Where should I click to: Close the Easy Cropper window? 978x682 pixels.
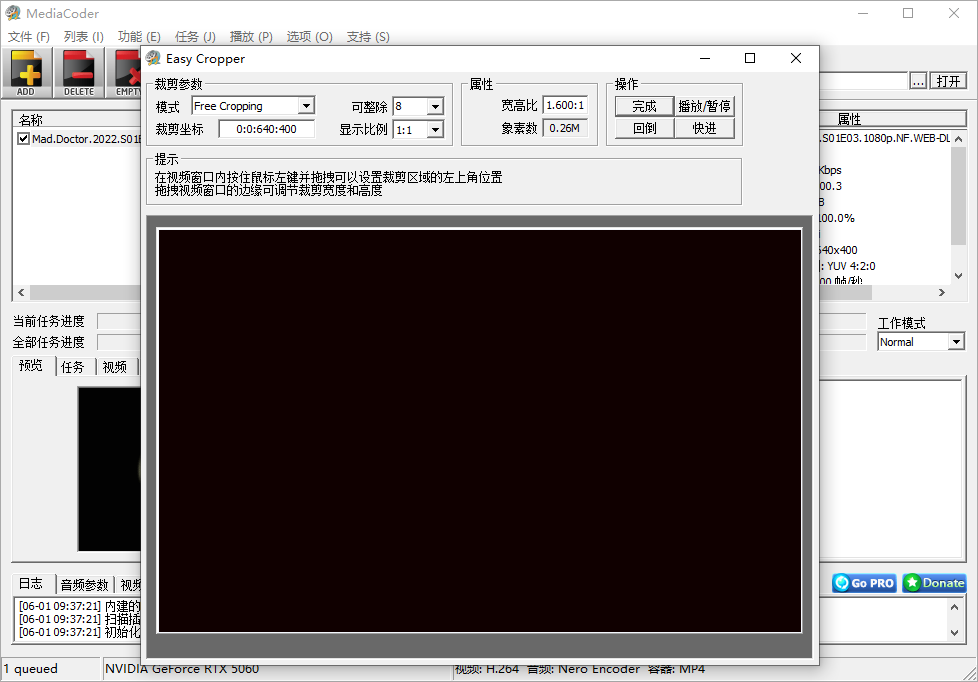[795, 58]
